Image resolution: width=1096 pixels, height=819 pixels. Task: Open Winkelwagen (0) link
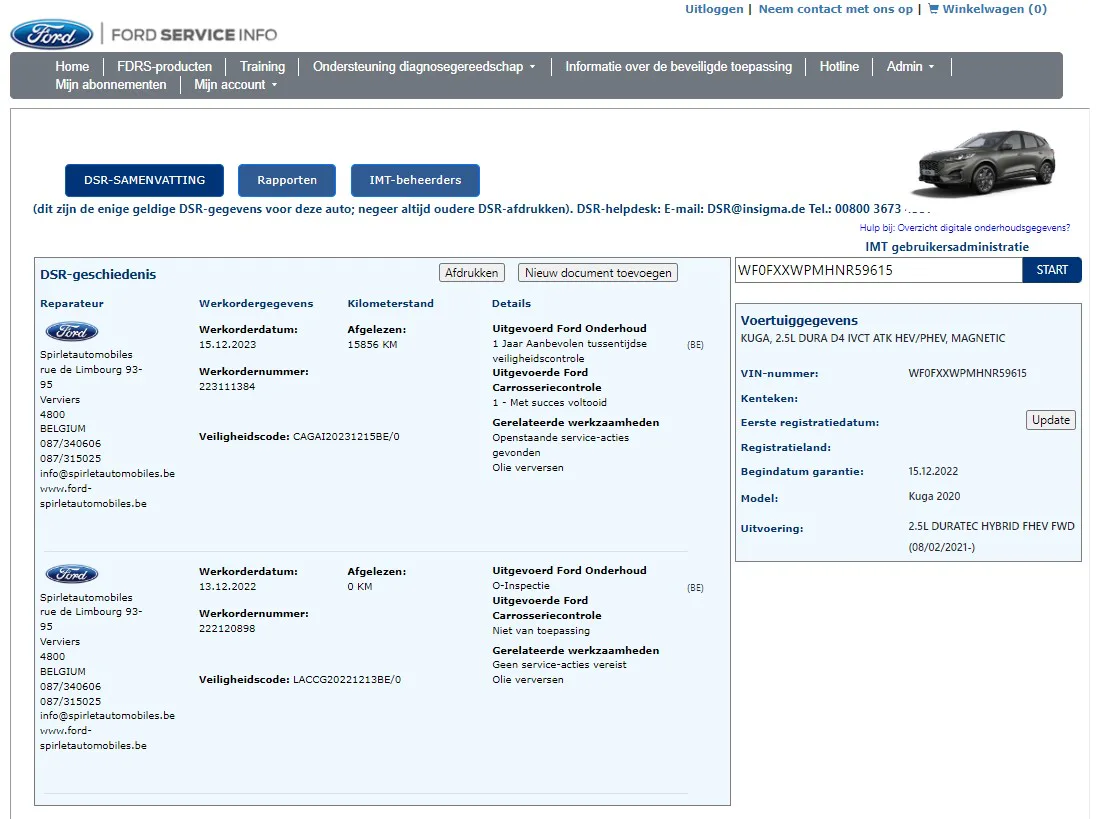coord(994,9)
